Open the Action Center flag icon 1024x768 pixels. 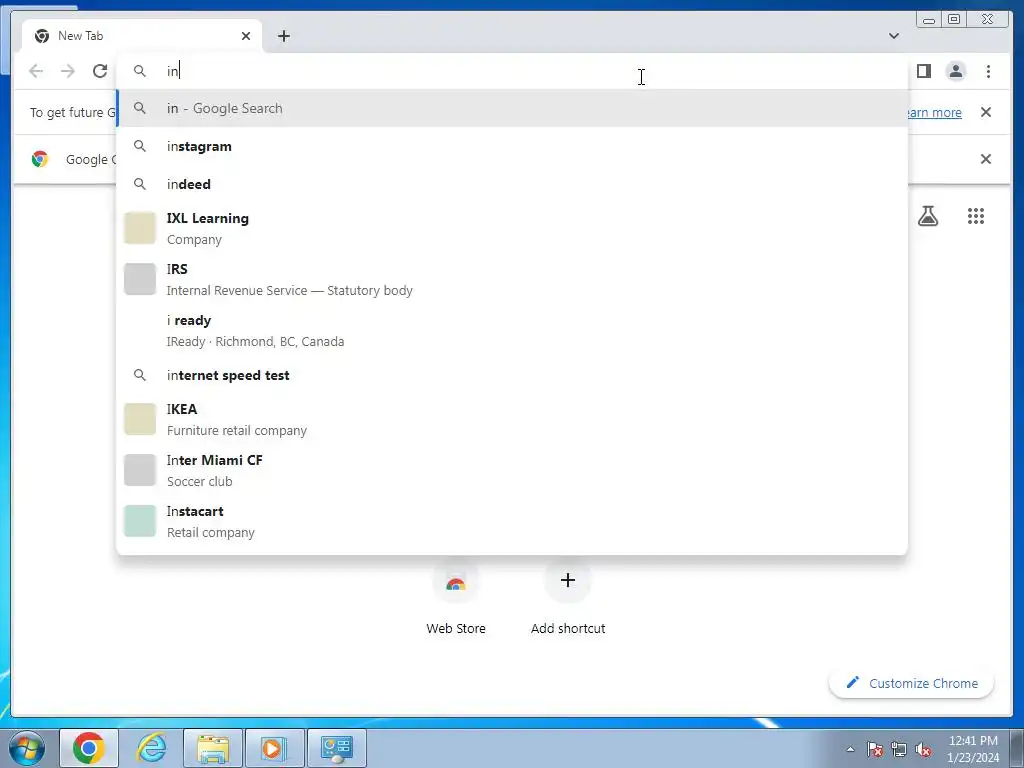[875, 749]
